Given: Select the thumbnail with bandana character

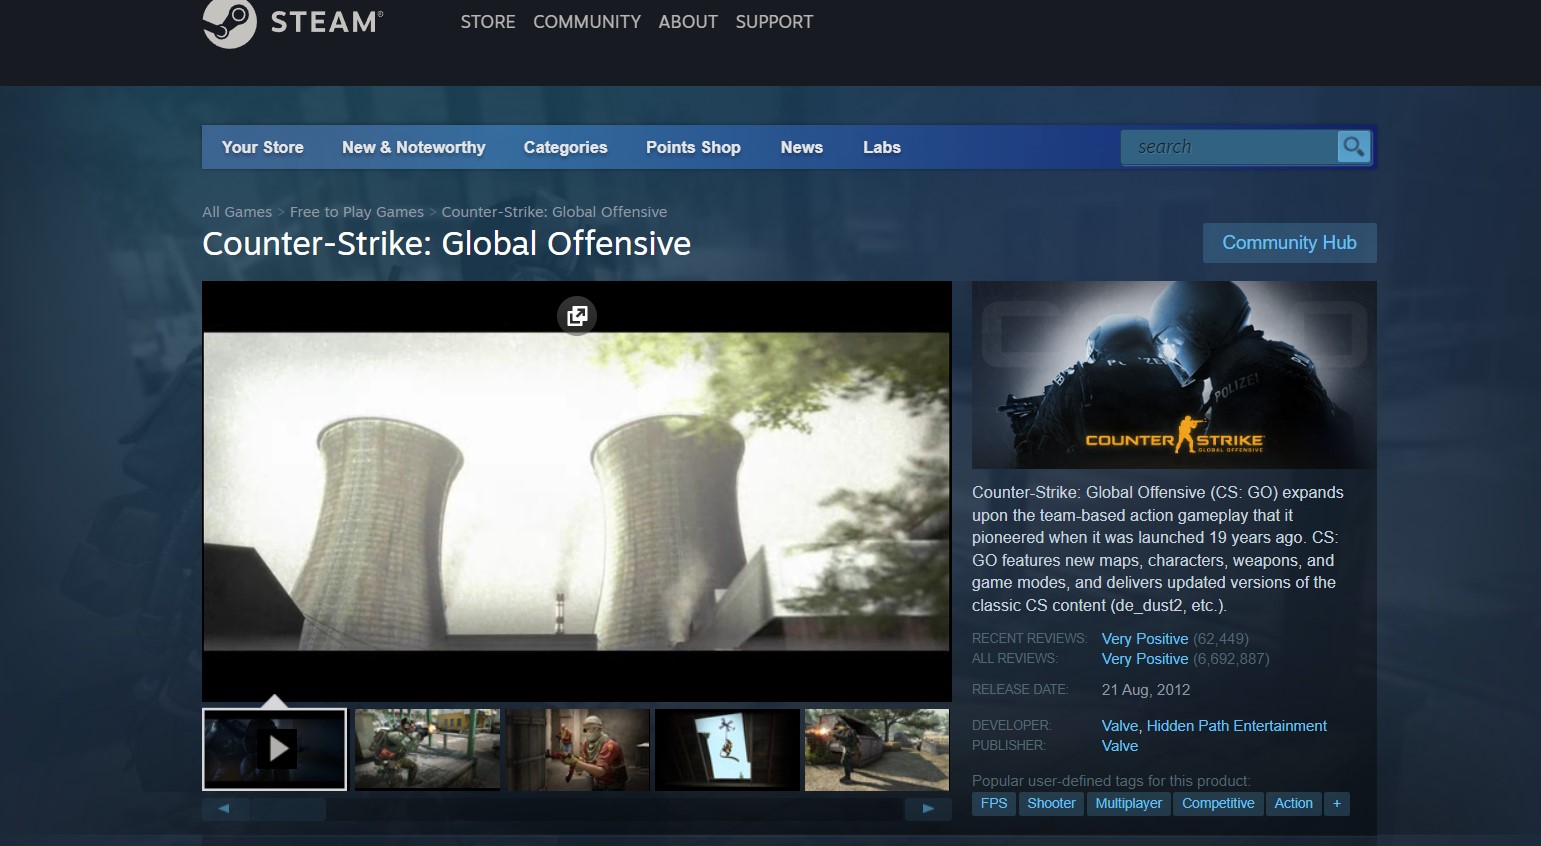Looking at the screenshot, I should (x=577, y=749).
